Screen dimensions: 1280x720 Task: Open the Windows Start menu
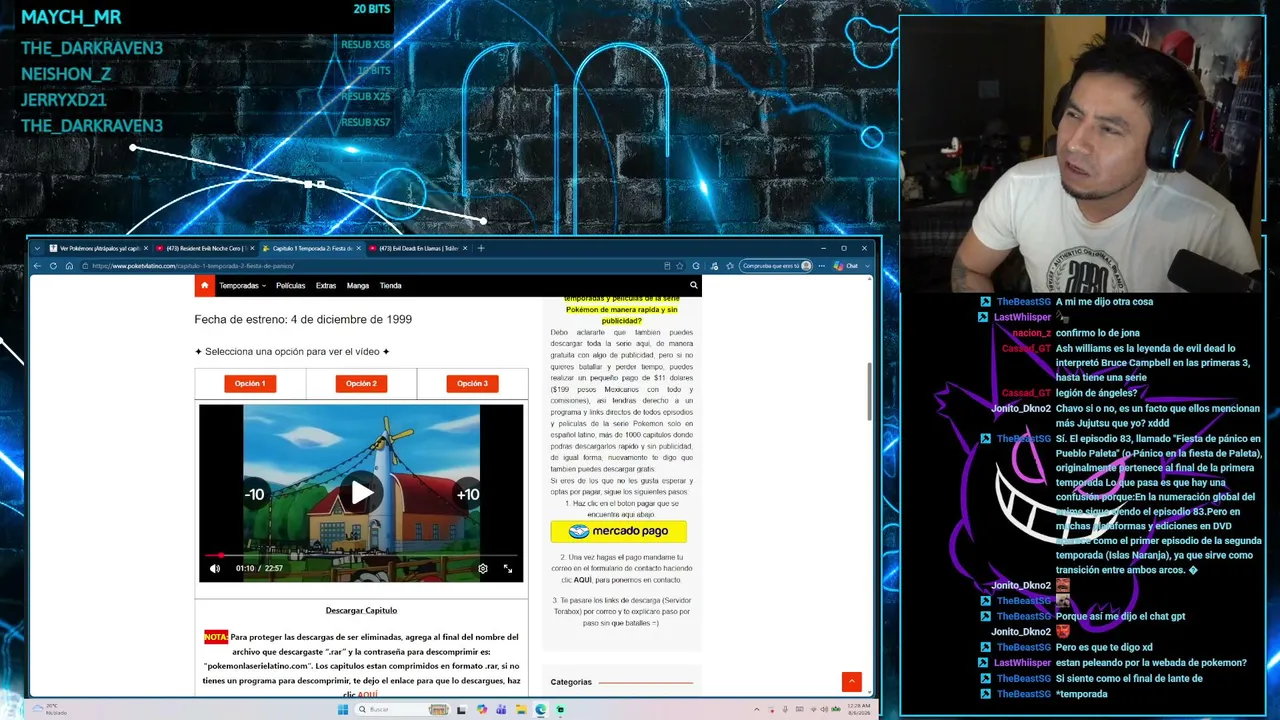[343, 710]
